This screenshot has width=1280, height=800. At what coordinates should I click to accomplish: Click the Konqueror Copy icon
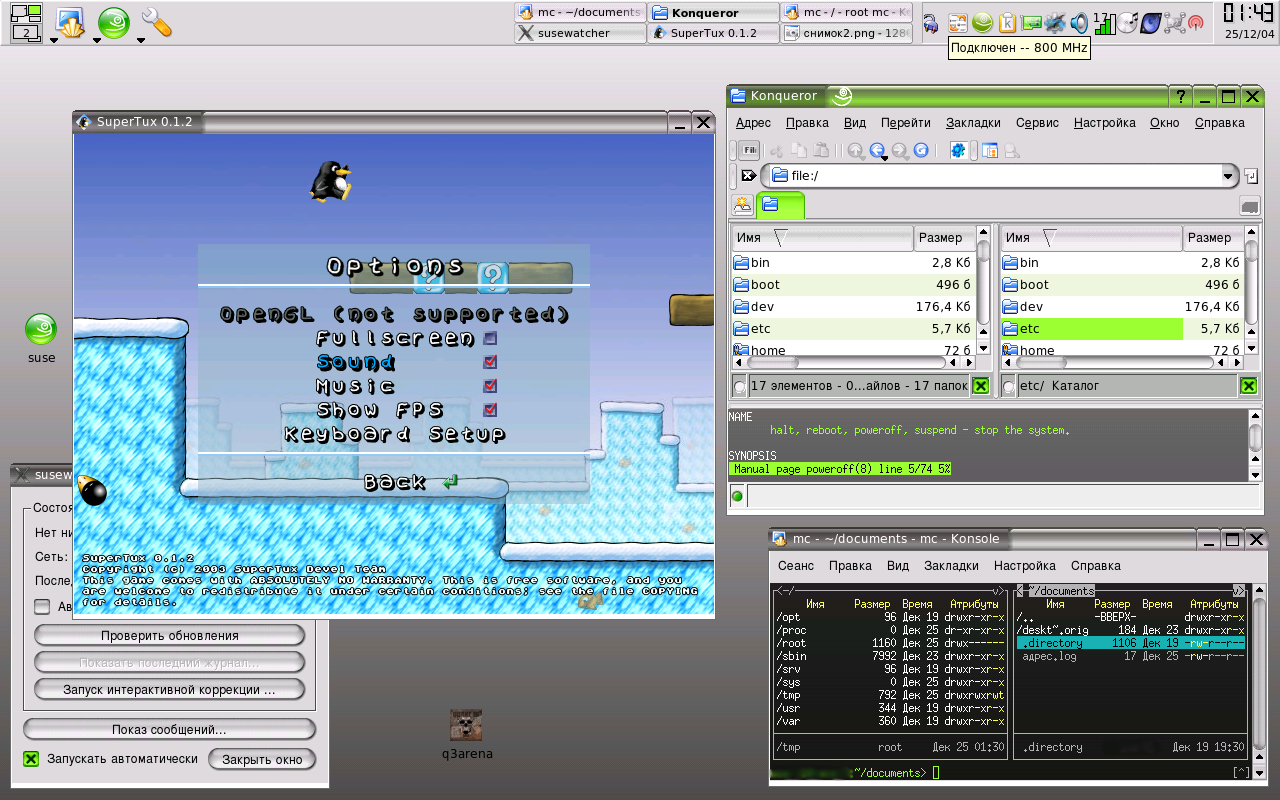pos(799,151)
